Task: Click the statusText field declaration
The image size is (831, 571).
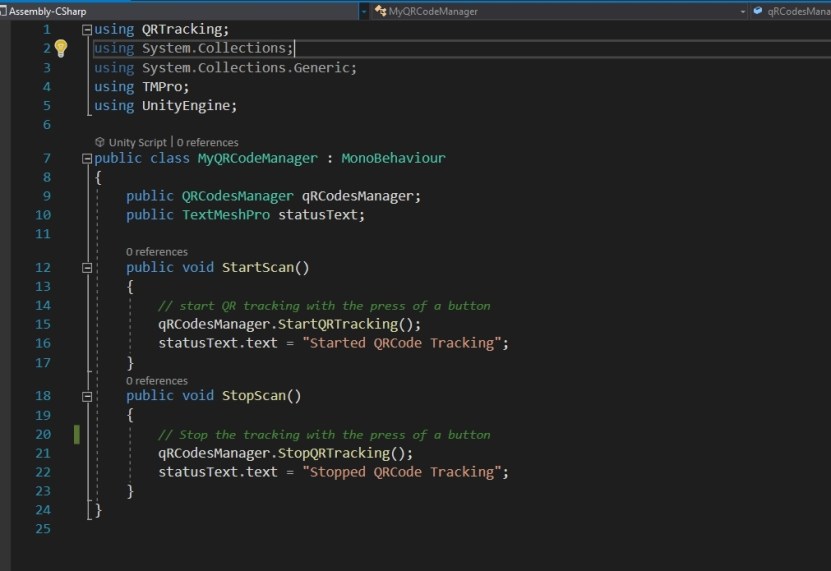Action: coord(318,215)
